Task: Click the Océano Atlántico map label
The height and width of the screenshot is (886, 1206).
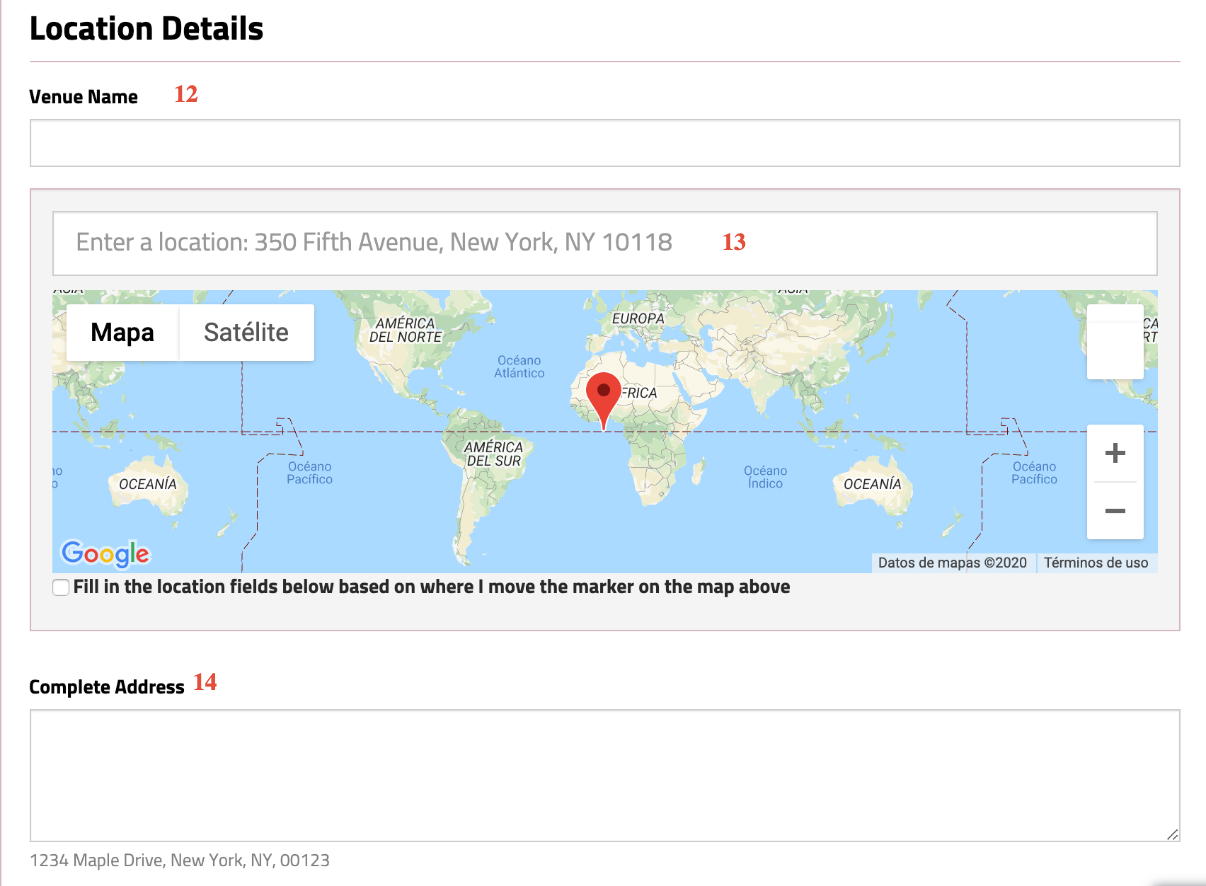Action: coord(519,367)
